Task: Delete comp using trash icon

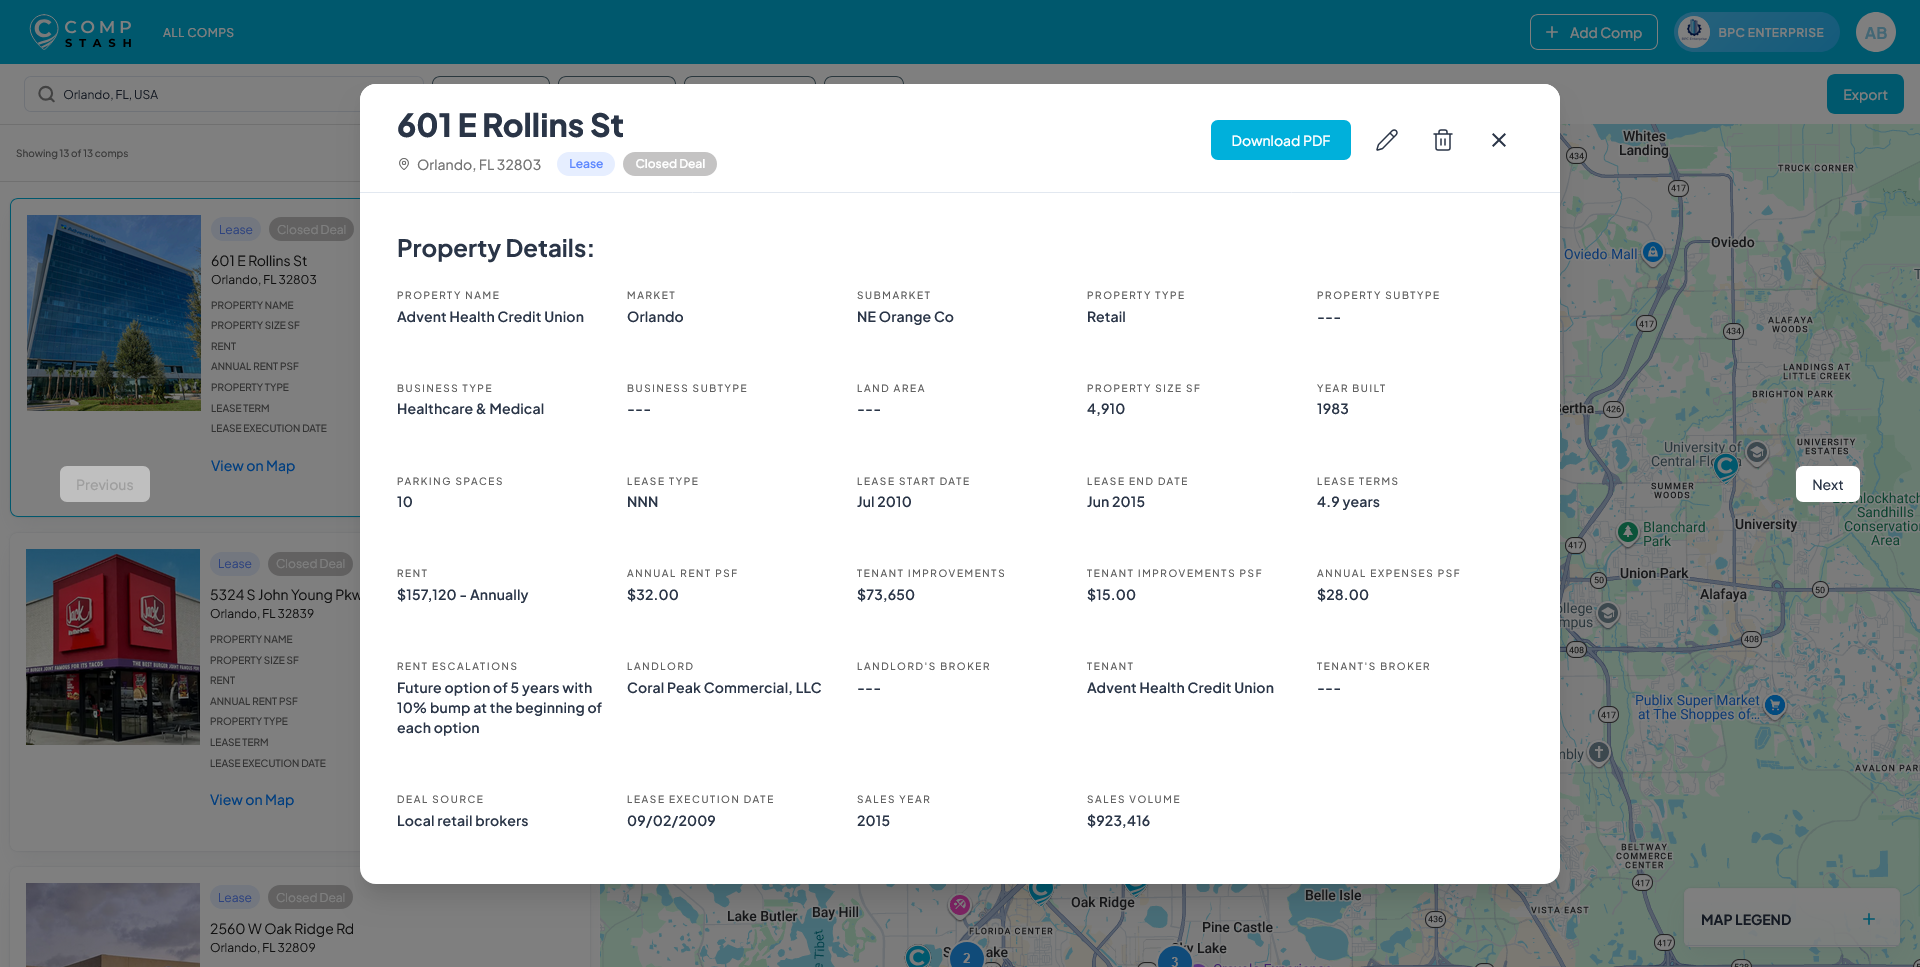Action: [x=1442, y=140]
